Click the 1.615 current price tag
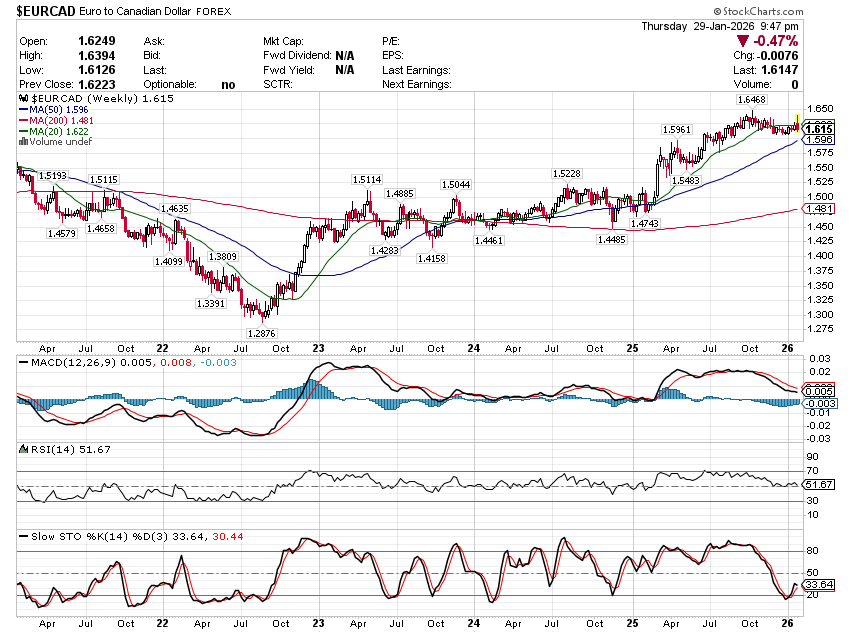The height and width of the screenshot is (633, 850). (818, 129)
